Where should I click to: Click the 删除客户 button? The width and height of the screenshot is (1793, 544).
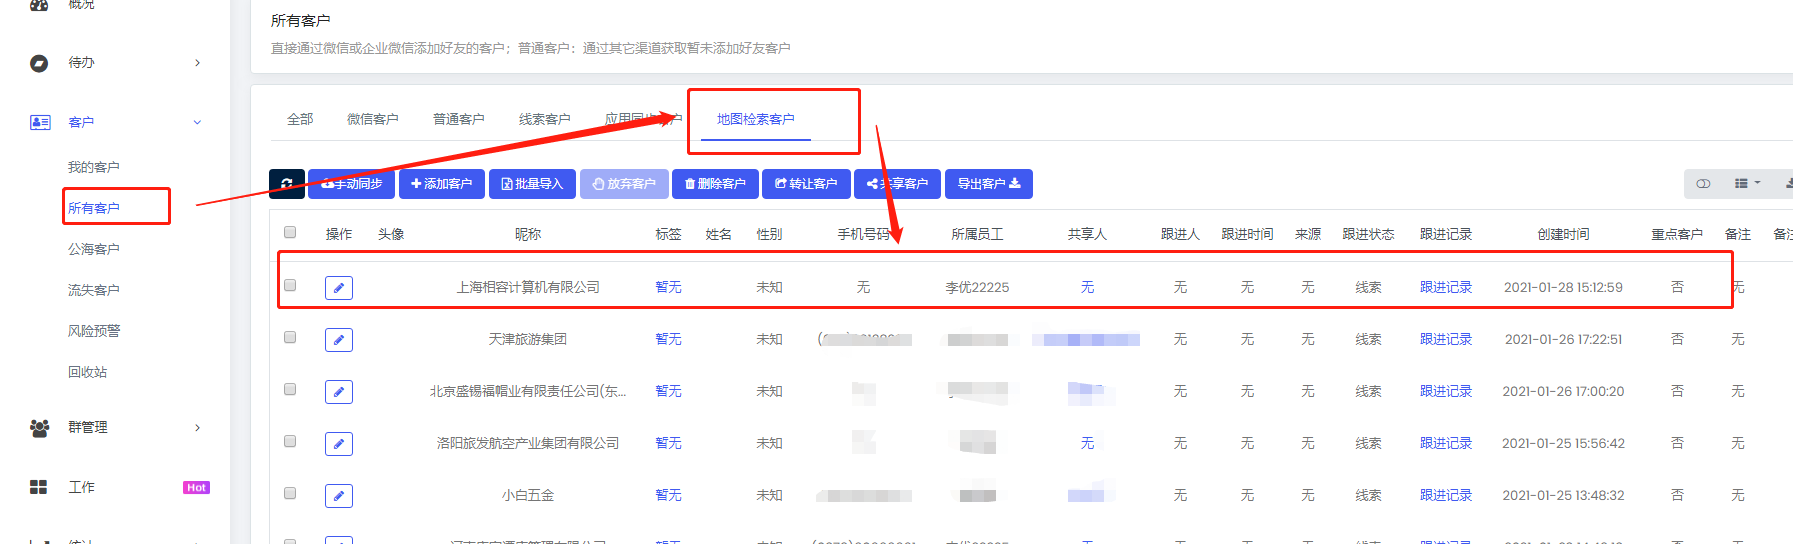715,184
